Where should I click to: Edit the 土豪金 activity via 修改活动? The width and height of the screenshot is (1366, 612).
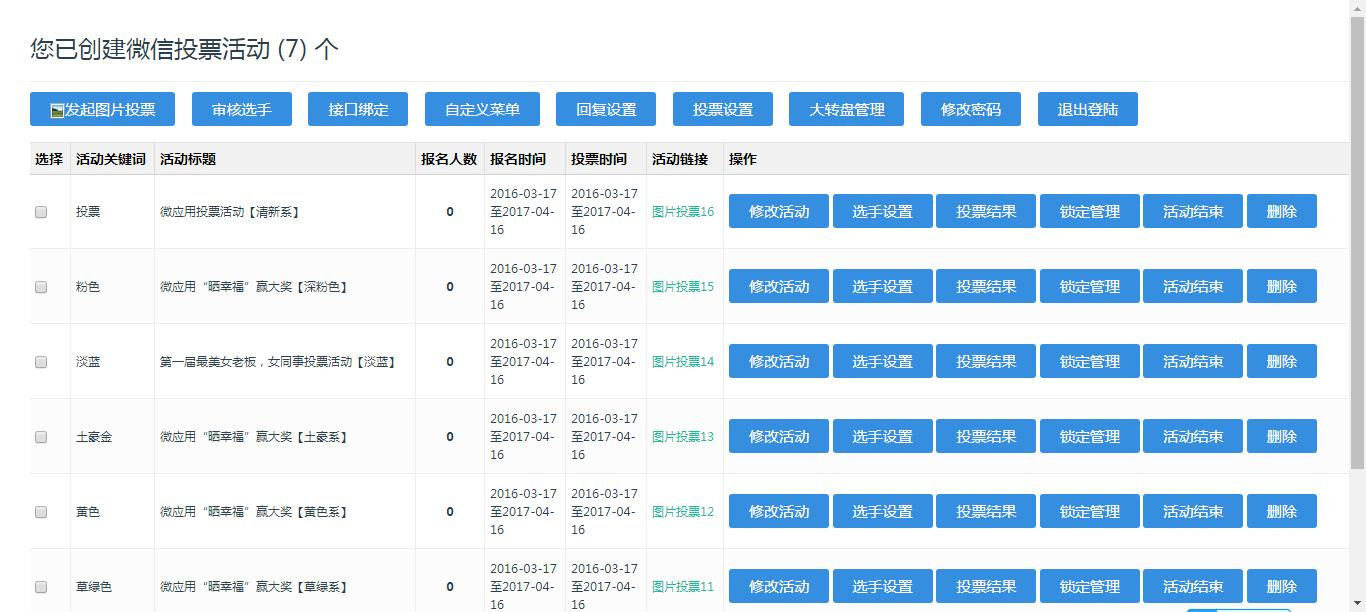click(x=779, y=436)
